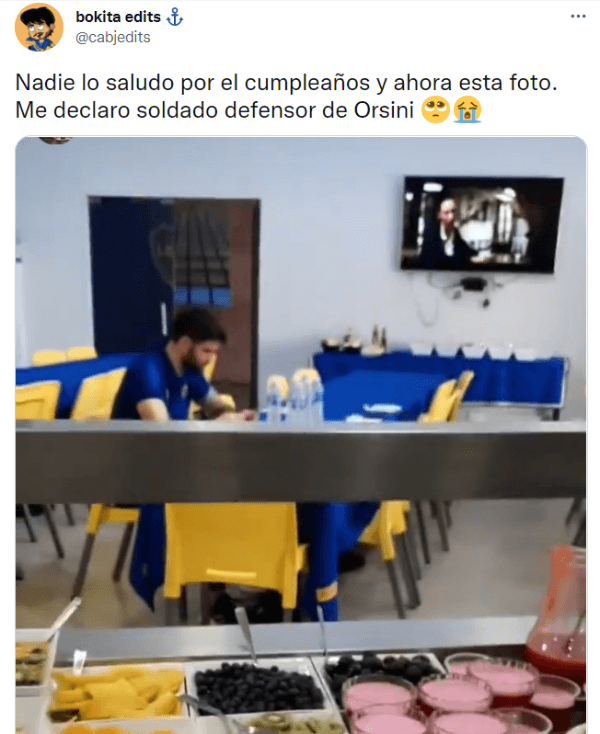Open the attached photo of the dining room
600x734 pixels.
coord(301,435)
